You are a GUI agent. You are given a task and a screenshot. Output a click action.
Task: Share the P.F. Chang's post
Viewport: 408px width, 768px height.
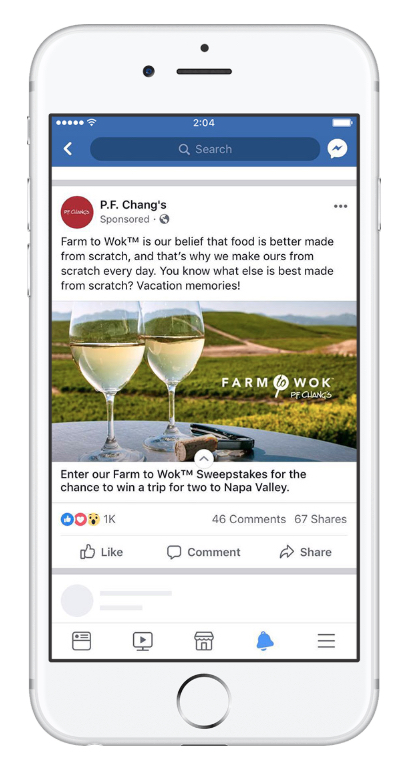click(x=306, y=552)
